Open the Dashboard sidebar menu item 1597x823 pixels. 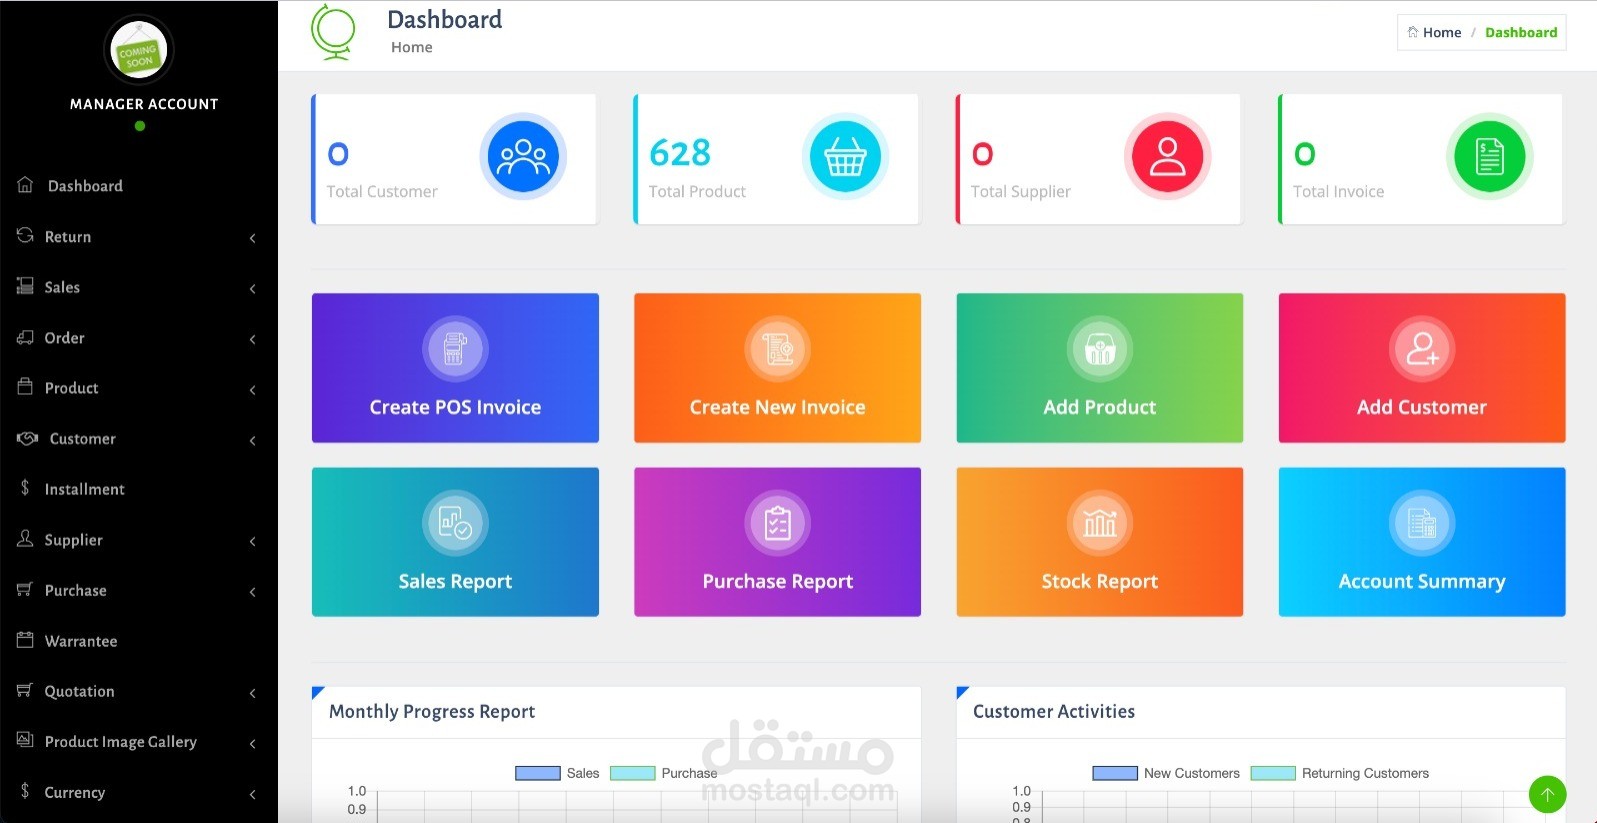point(139,186)
